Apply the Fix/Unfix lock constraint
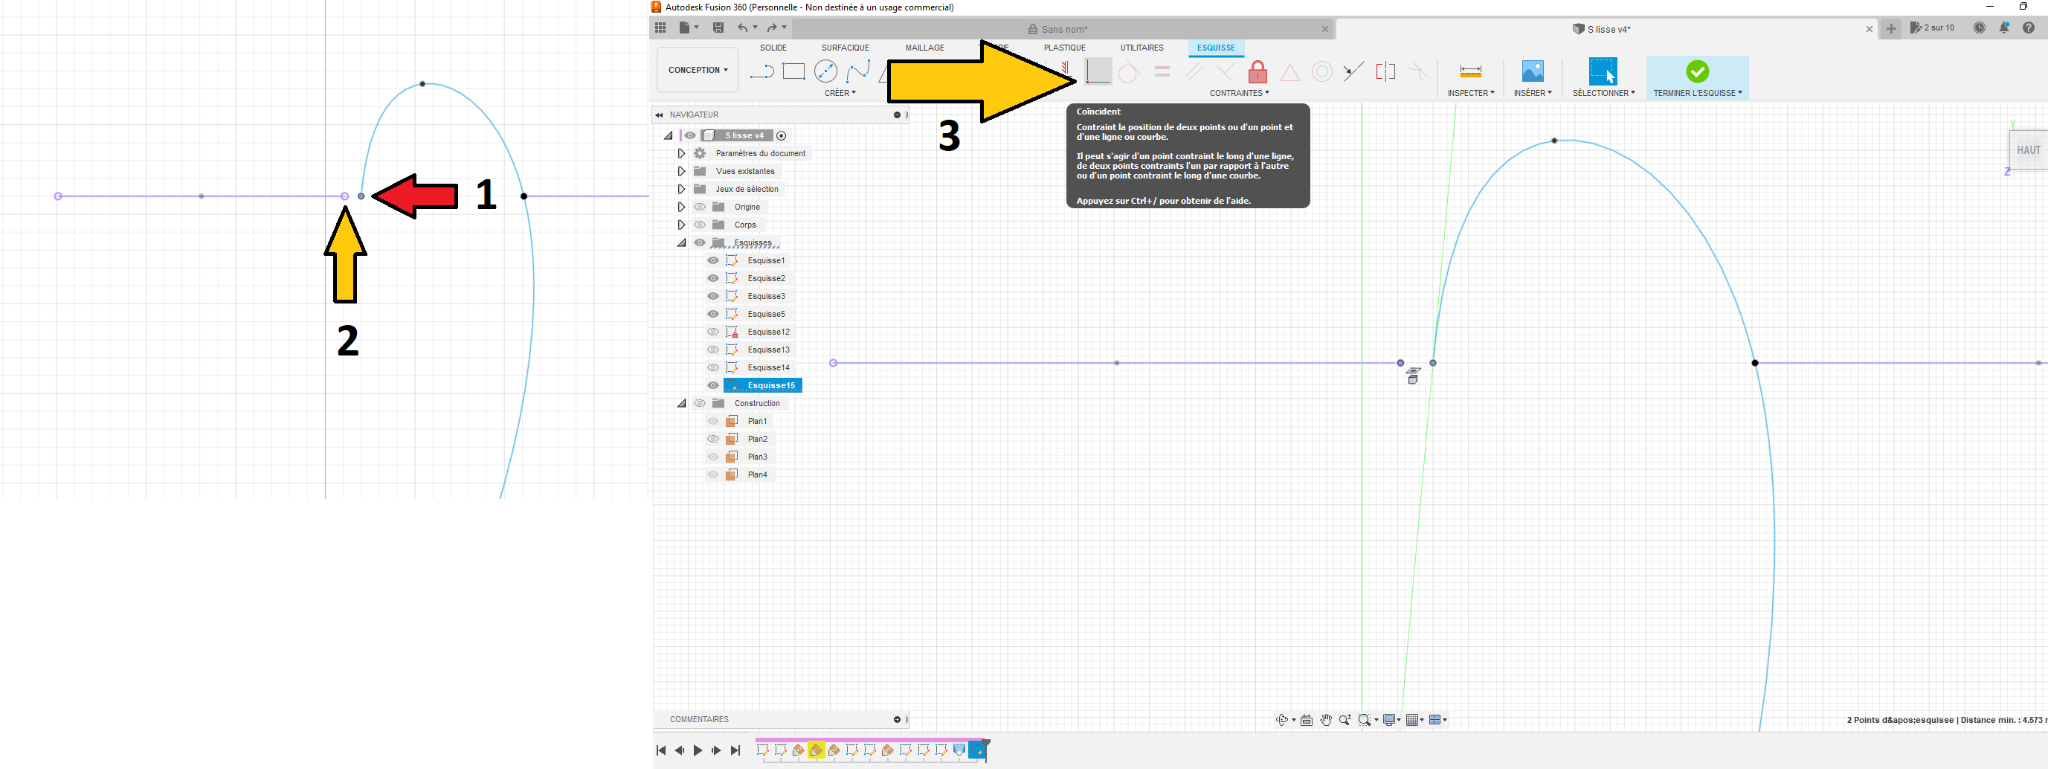 tap(1258, 71)
